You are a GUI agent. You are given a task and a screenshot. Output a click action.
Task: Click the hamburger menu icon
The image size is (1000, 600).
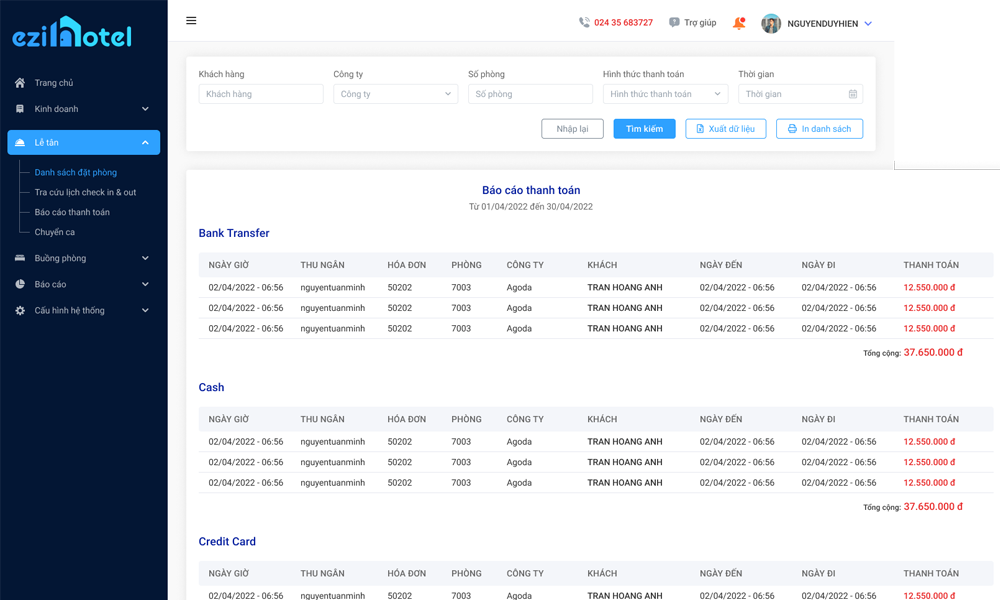click(x=191, y=21)
